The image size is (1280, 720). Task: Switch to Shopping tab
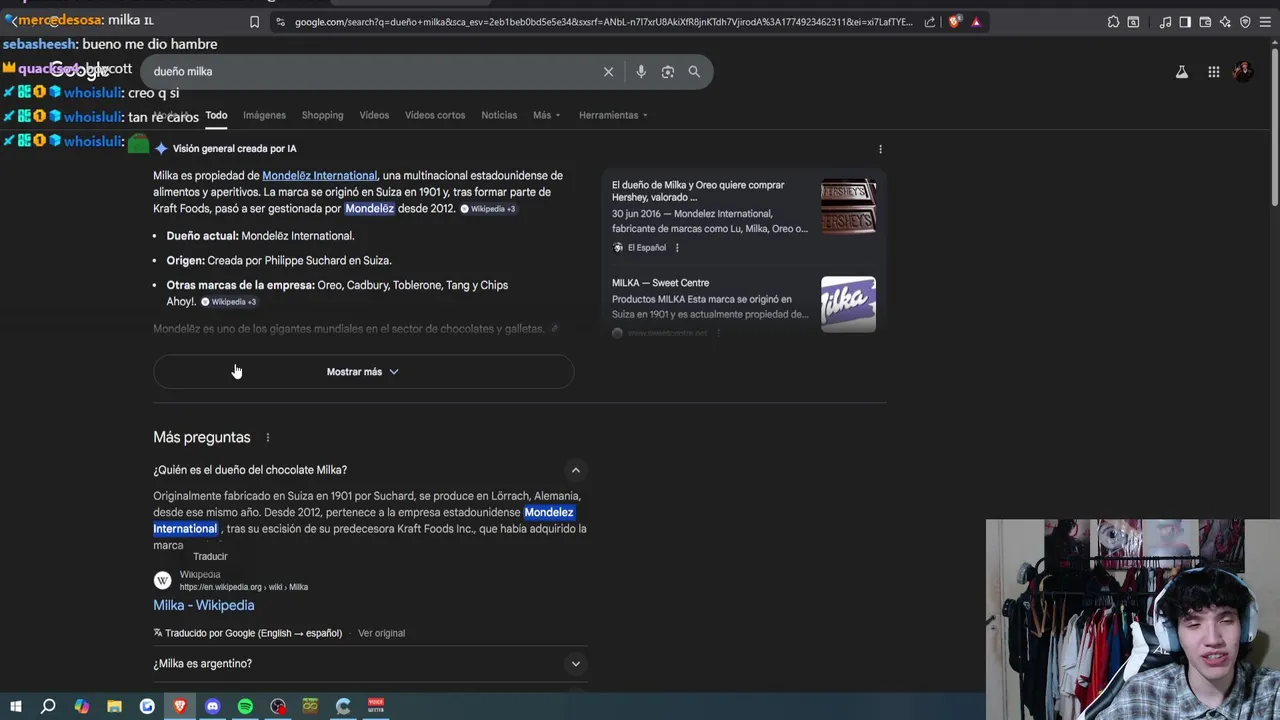tap(322, 115)
